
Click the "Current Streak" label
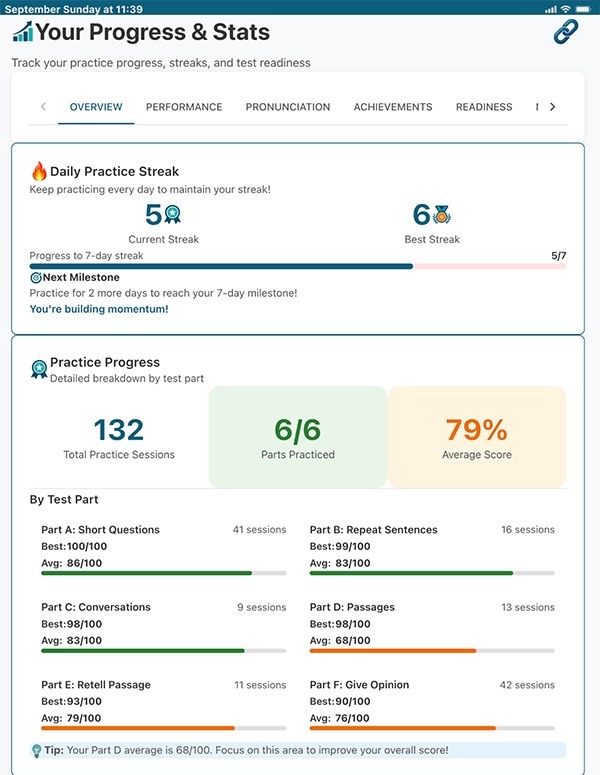click(164, 239)
